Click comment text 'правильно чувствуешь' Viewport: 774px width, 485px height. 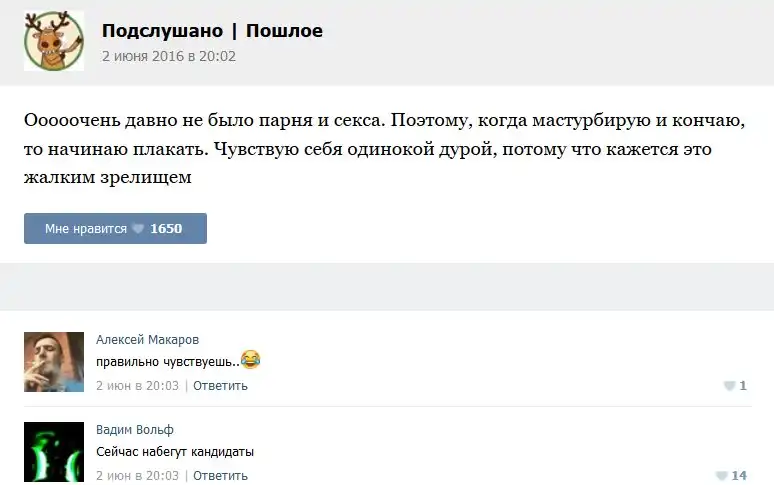click(x=166, y=360)
